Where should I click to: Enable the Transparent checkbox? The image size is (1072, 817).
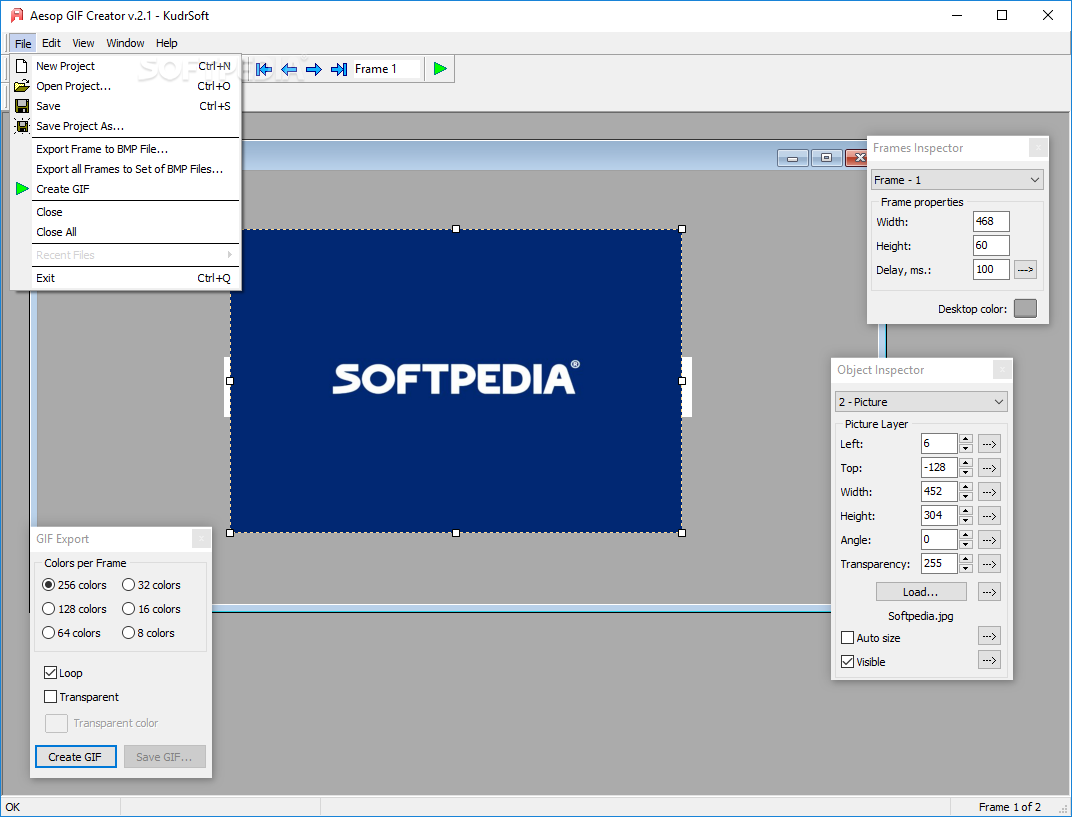coord(51,697)
